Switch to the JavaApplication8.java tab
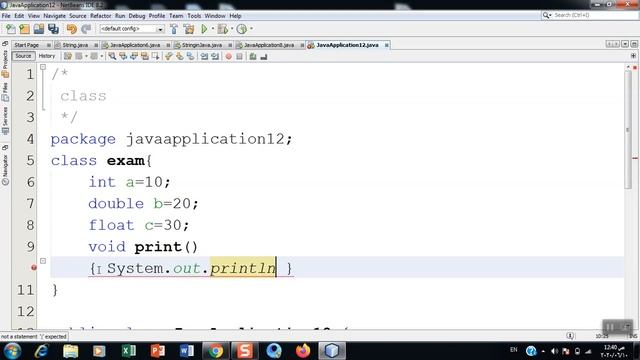The image size is (640, 360). (x=269, y=45)
